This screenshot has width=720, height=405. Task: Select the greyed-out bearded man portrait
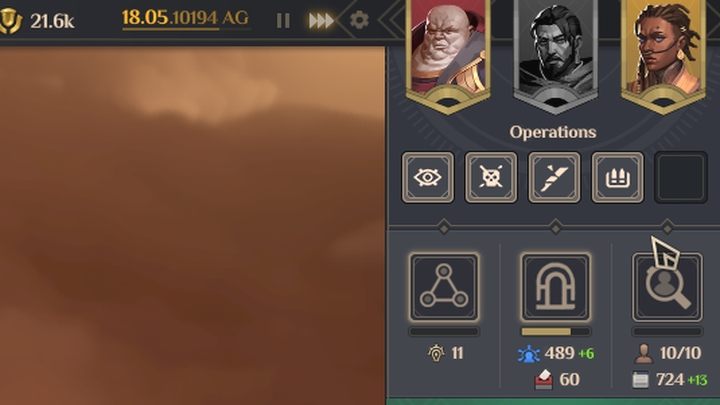556,55
